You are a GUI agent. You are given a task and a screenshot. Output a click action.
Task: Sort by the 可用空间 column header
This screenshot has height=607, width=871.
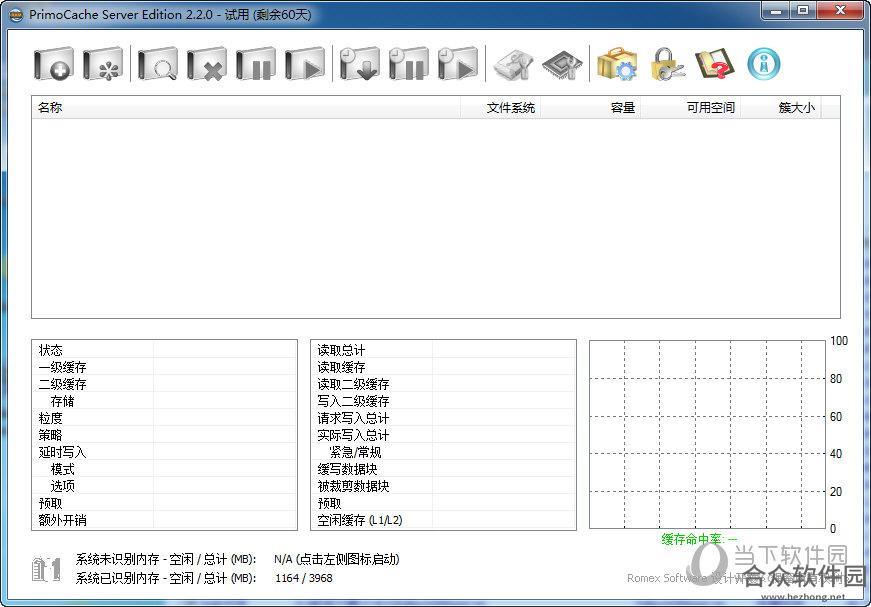click(690, 107)
